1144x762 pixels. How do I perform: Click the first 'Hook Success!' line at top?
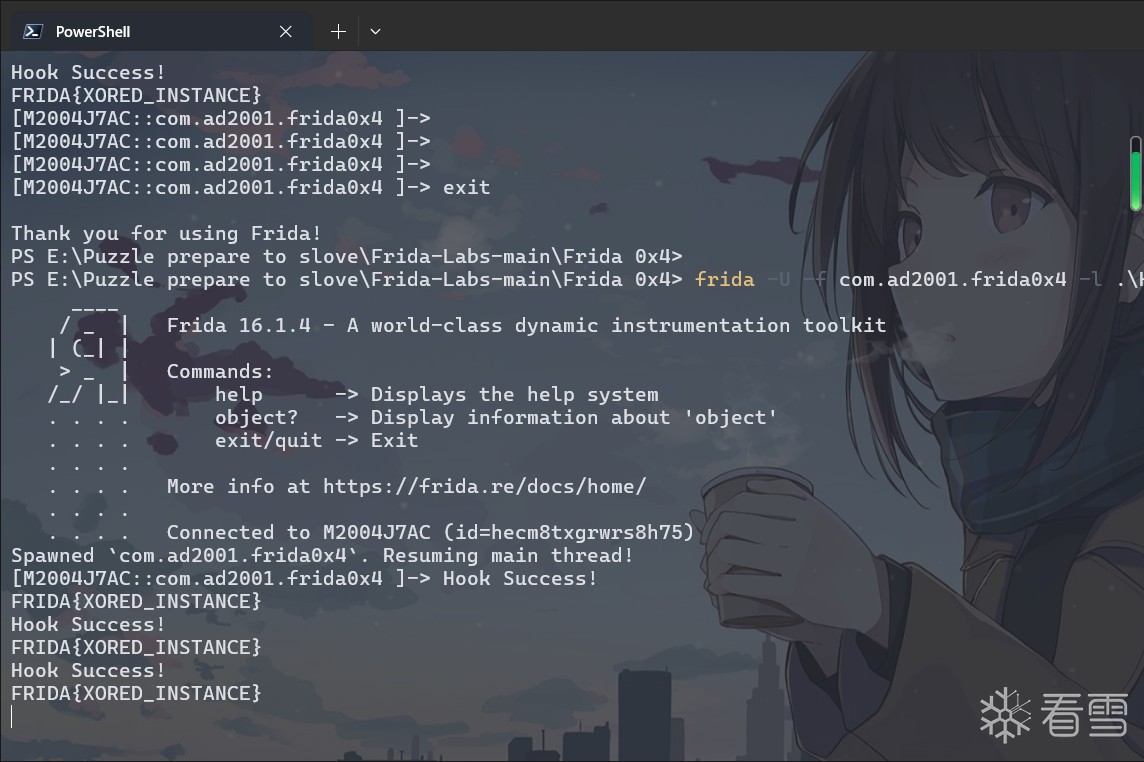[88, 73]
